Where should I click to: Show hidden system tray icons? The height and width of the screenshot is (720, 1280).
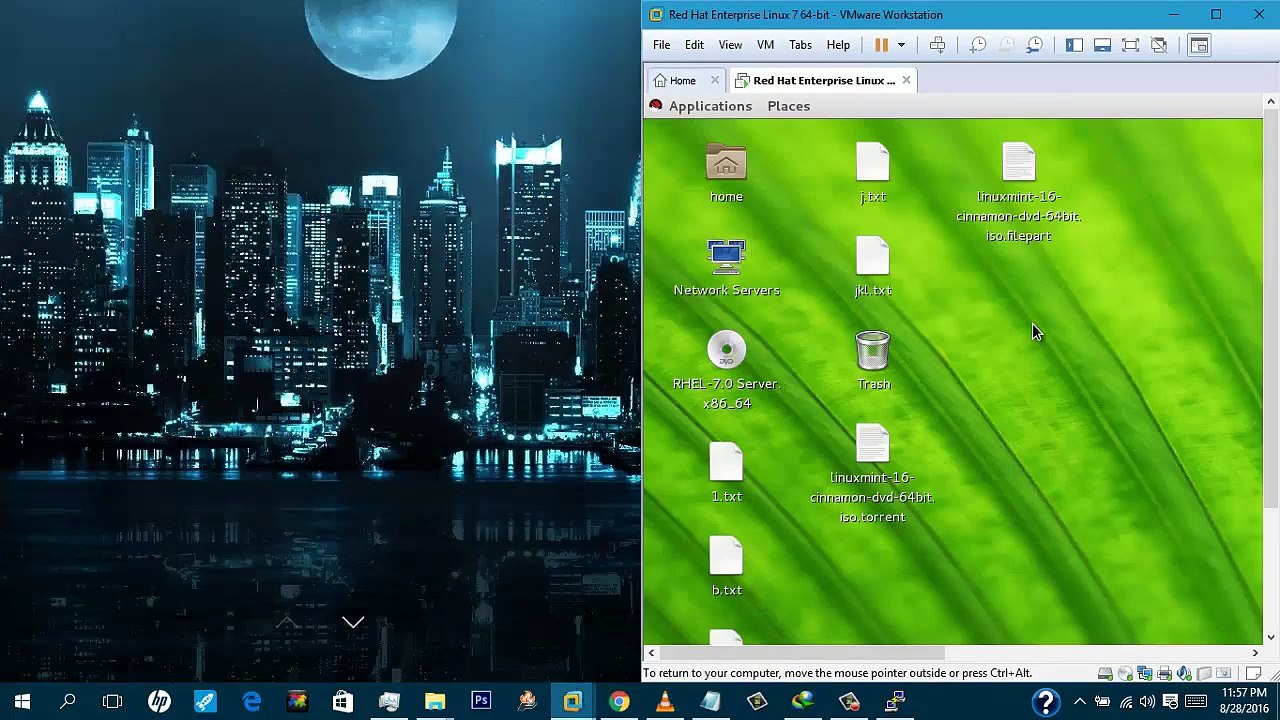point(1079,702)
